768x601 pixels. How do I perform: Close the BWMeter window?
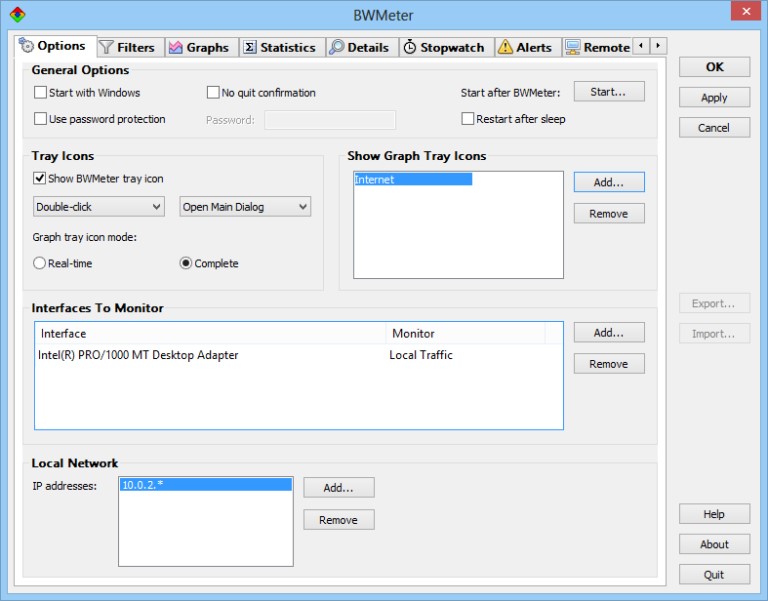pyautogui.click(x=746, y=11)
